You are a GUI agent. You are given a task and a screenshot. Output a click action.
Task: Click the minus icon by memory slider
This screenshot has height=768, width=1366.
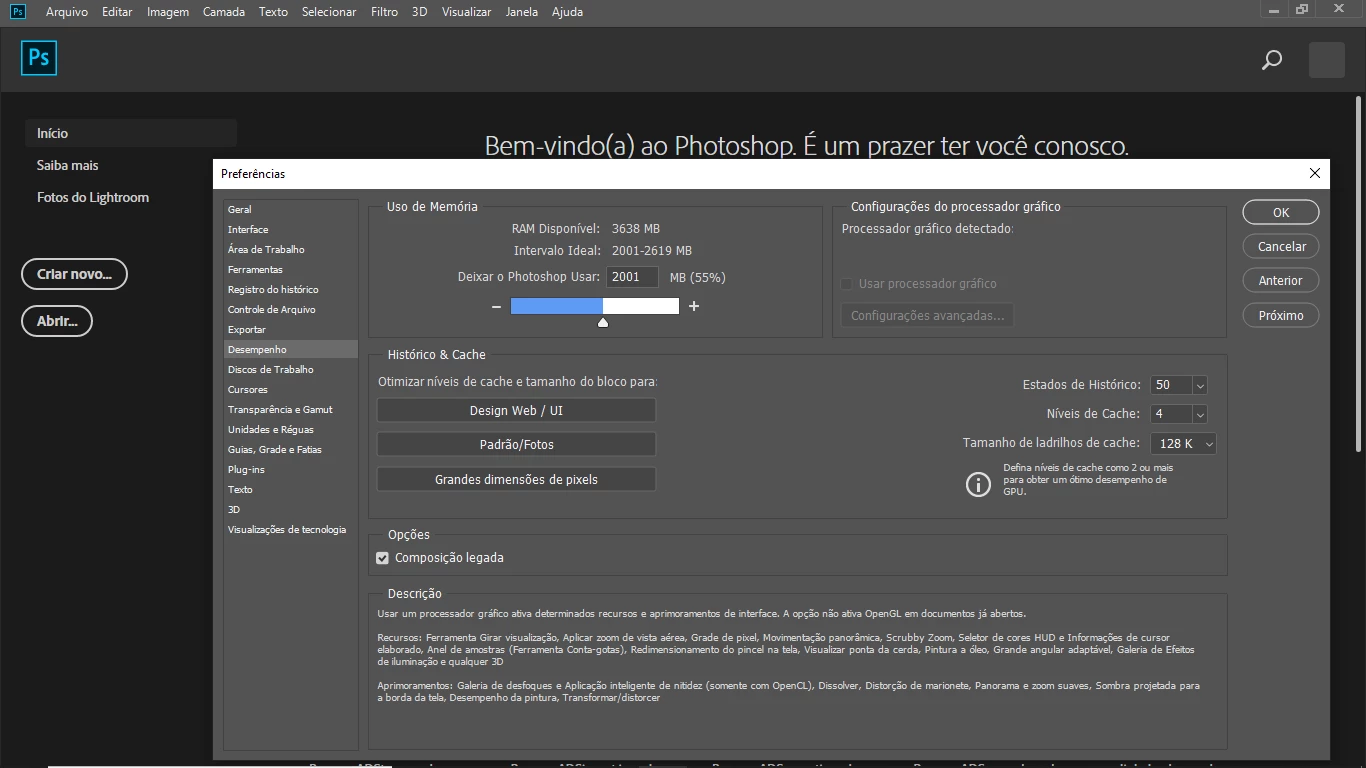(x=496, y=306)
